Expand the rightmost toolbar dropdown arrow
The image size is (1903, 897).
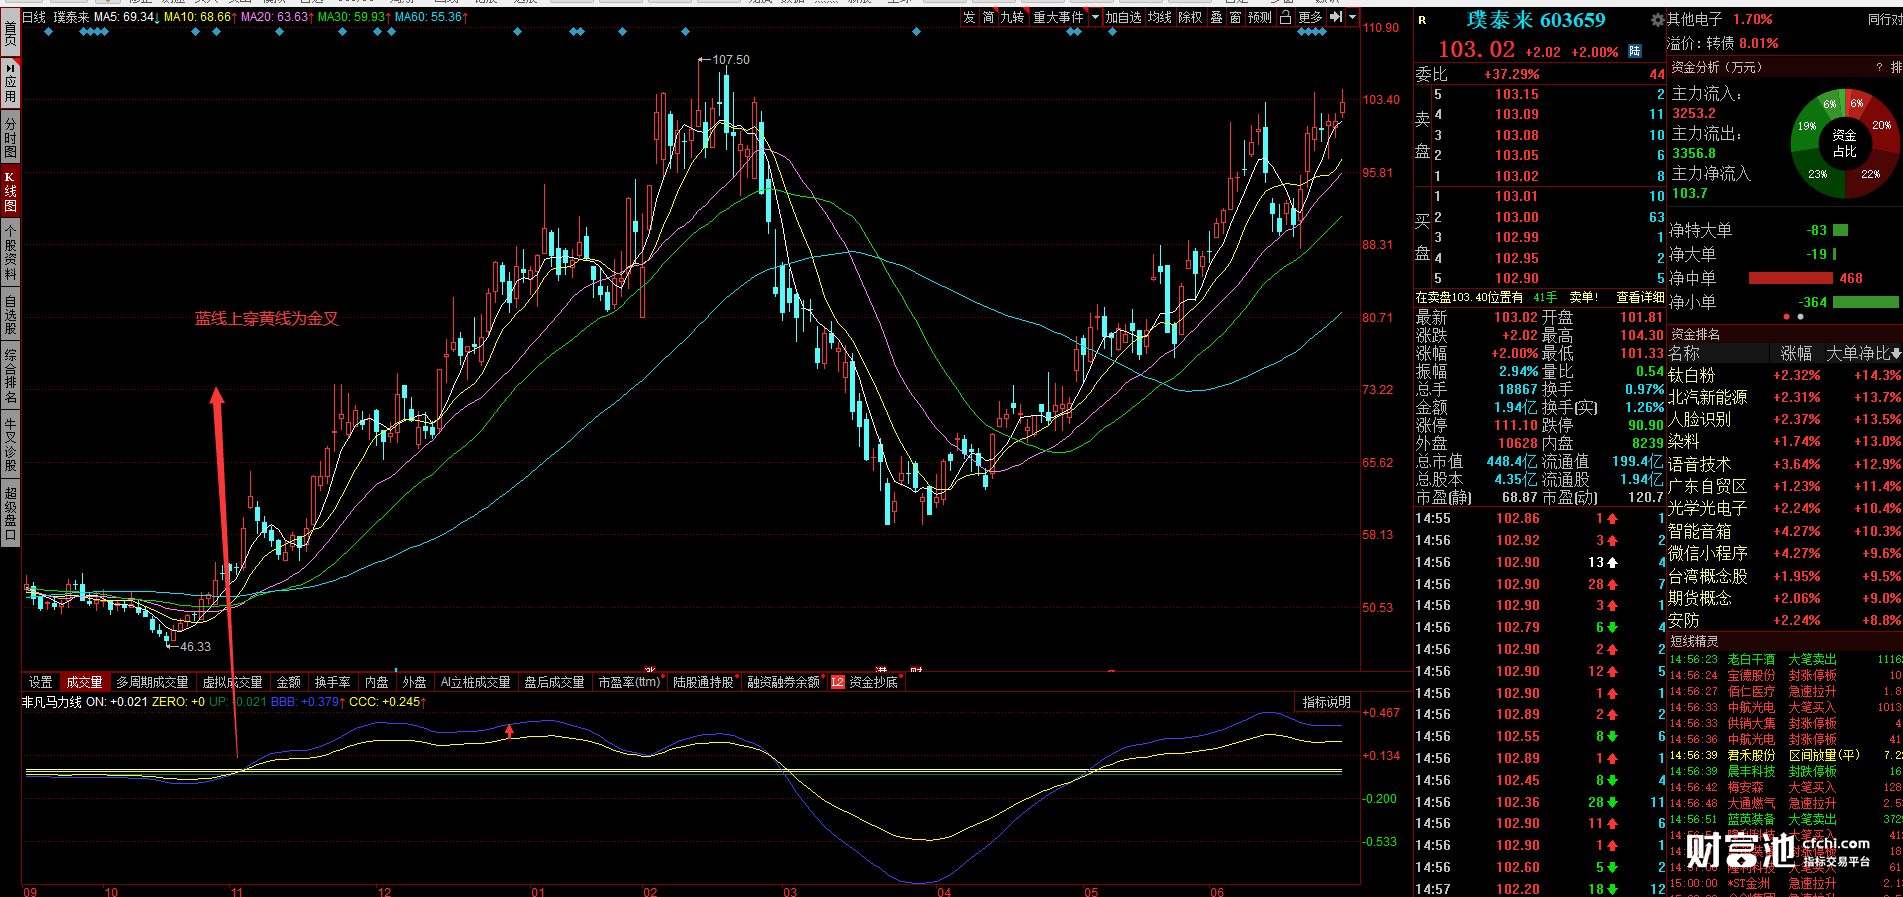point(1352,17)
